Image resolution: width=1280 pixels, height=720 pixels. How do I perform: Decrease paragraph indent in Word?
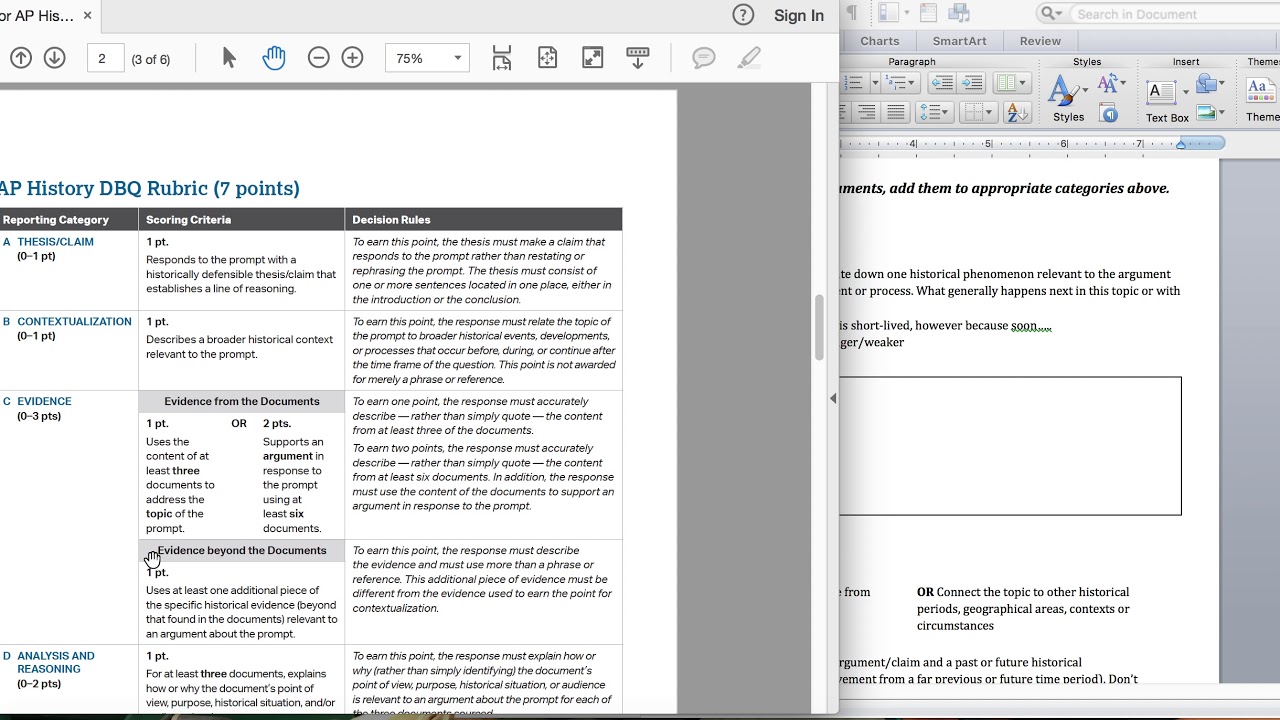pos(941,83)
